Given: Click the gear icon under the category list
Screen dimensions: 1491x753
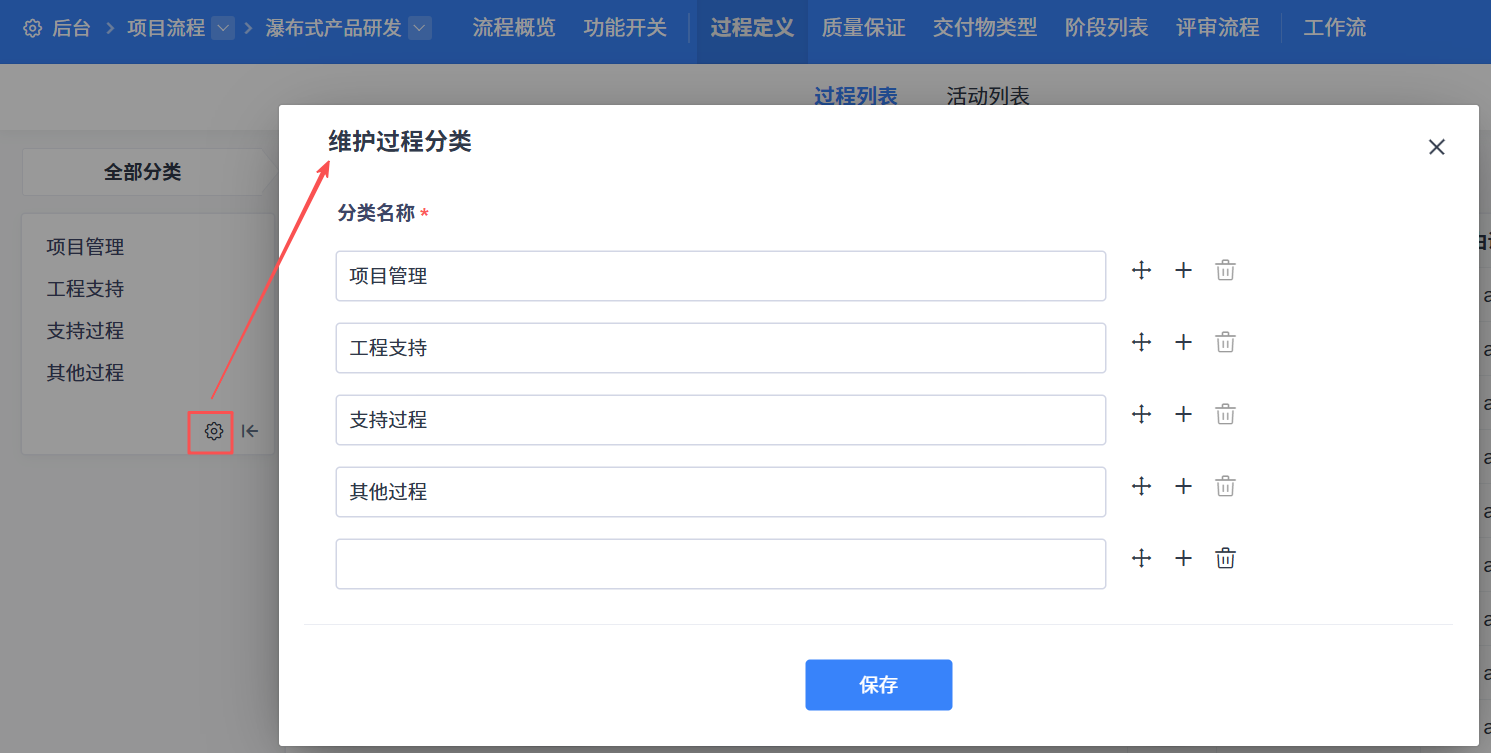Looking at the screenshot, I should [x=213, y=431].
